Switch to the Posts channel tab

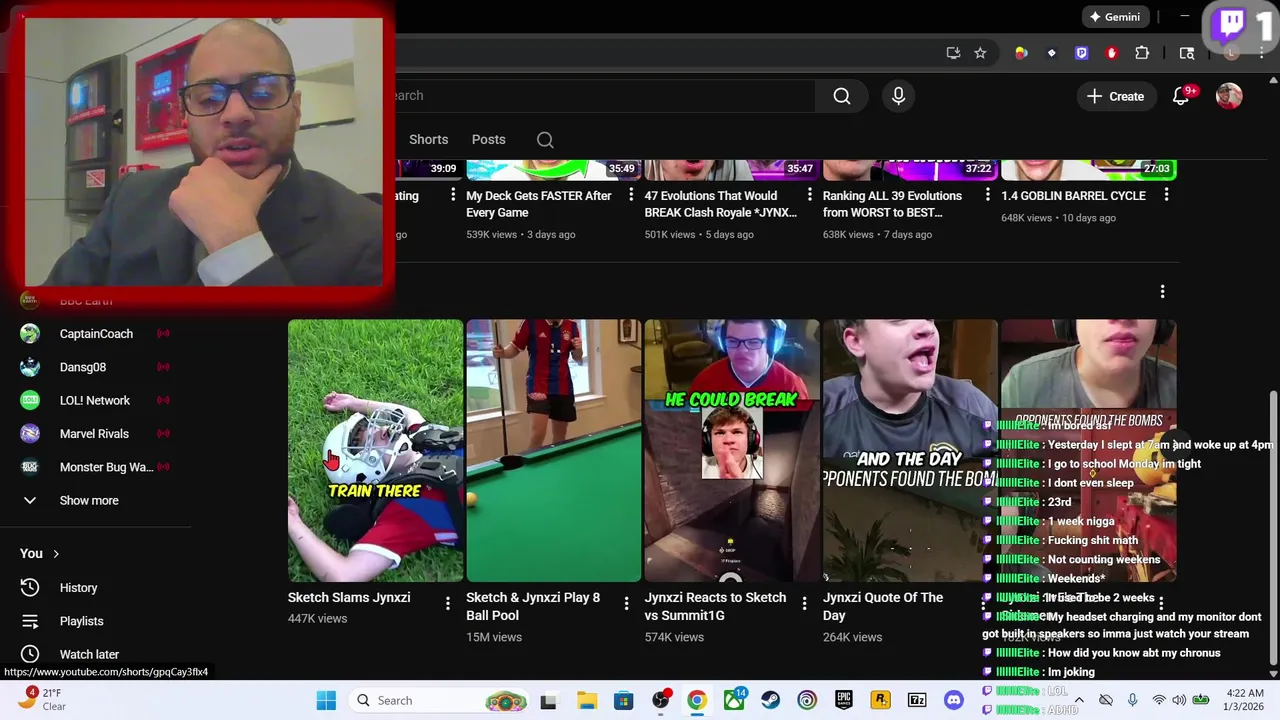click(489, 140)
